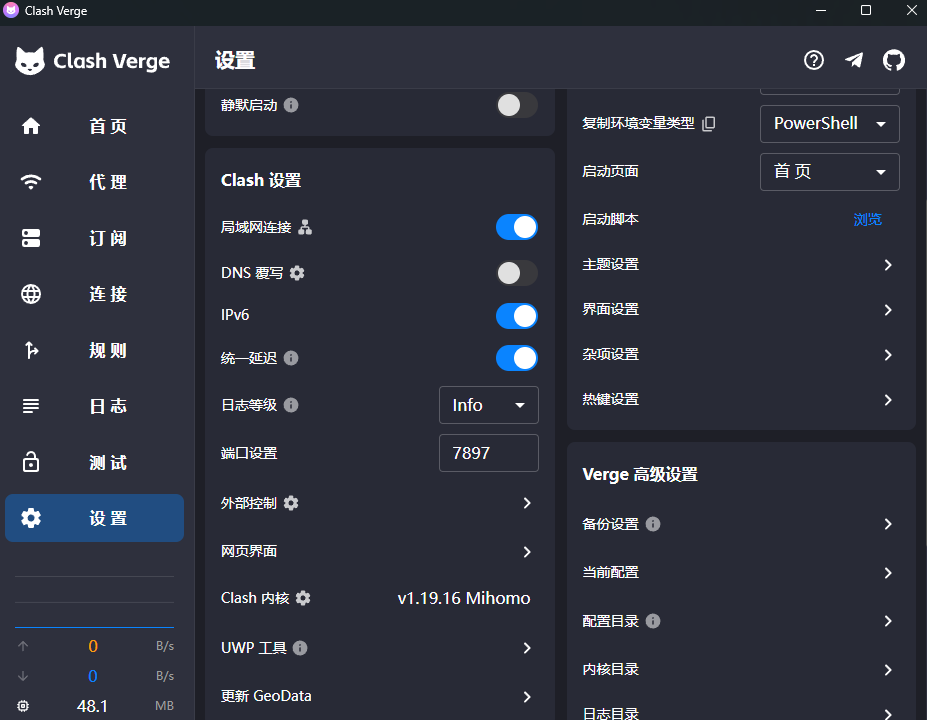Expand the 外部控制 row
Screen dimensions: 927x720
378,503
